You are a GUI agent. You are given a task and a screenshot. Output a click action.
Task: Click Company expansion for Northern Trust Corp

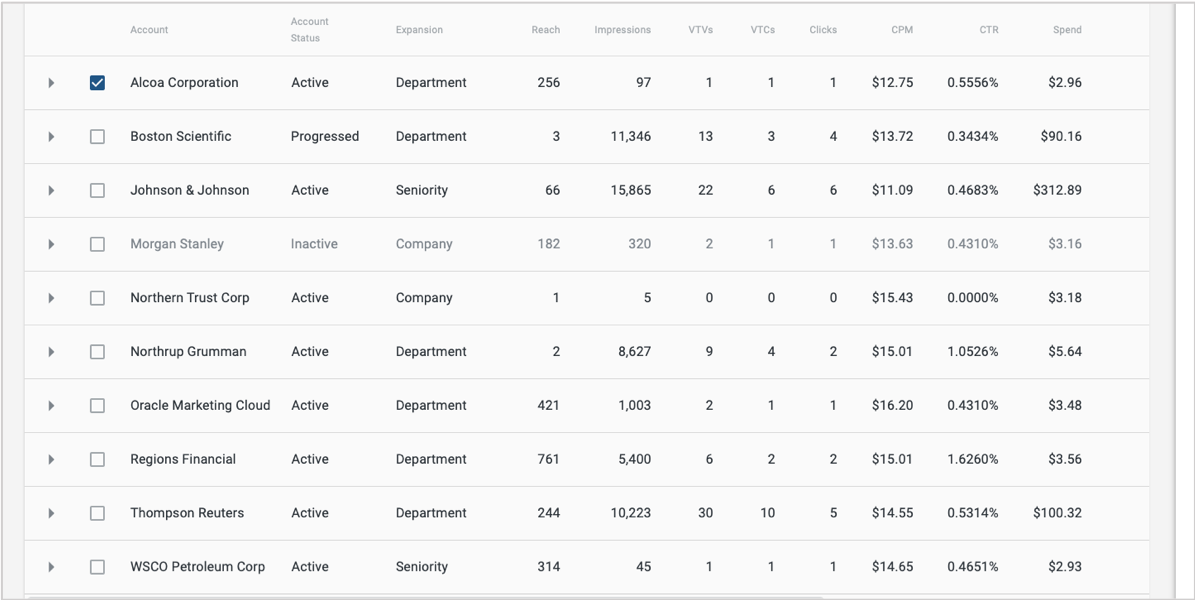pos(424,298)
